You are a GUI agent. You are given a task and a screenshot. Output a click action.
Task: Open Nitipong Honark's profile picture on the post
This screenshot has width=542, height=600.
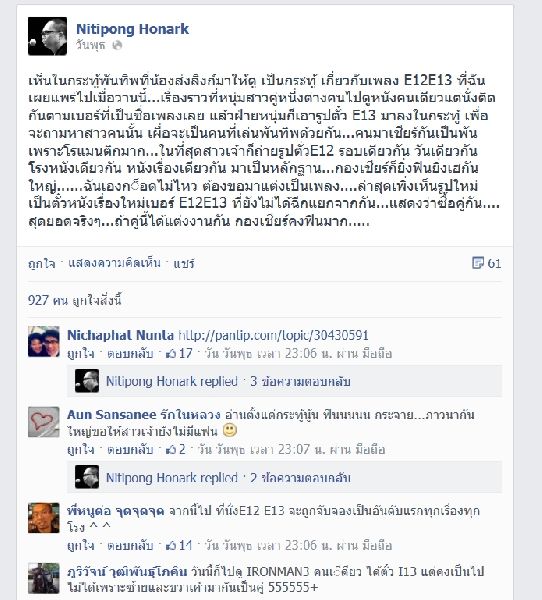pos(47,36)
